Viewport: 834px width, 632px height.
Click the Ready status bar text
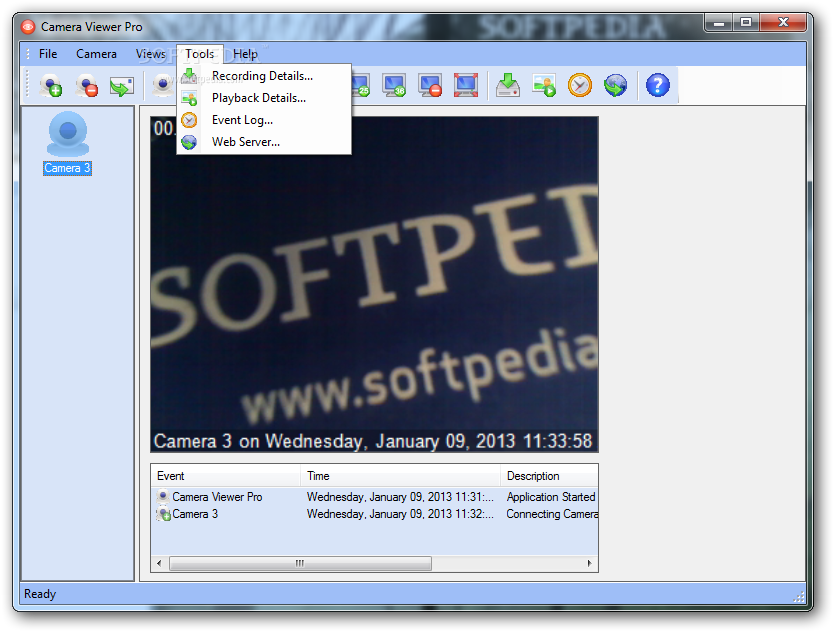point(40,594)
